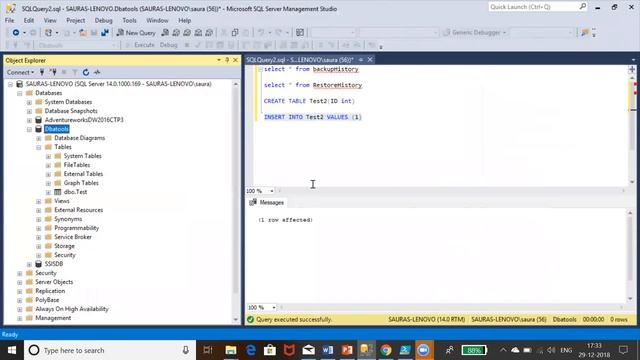Click 'Query executed successfully' status text
This screenshot has width=640, height=360.
[294, 320]
